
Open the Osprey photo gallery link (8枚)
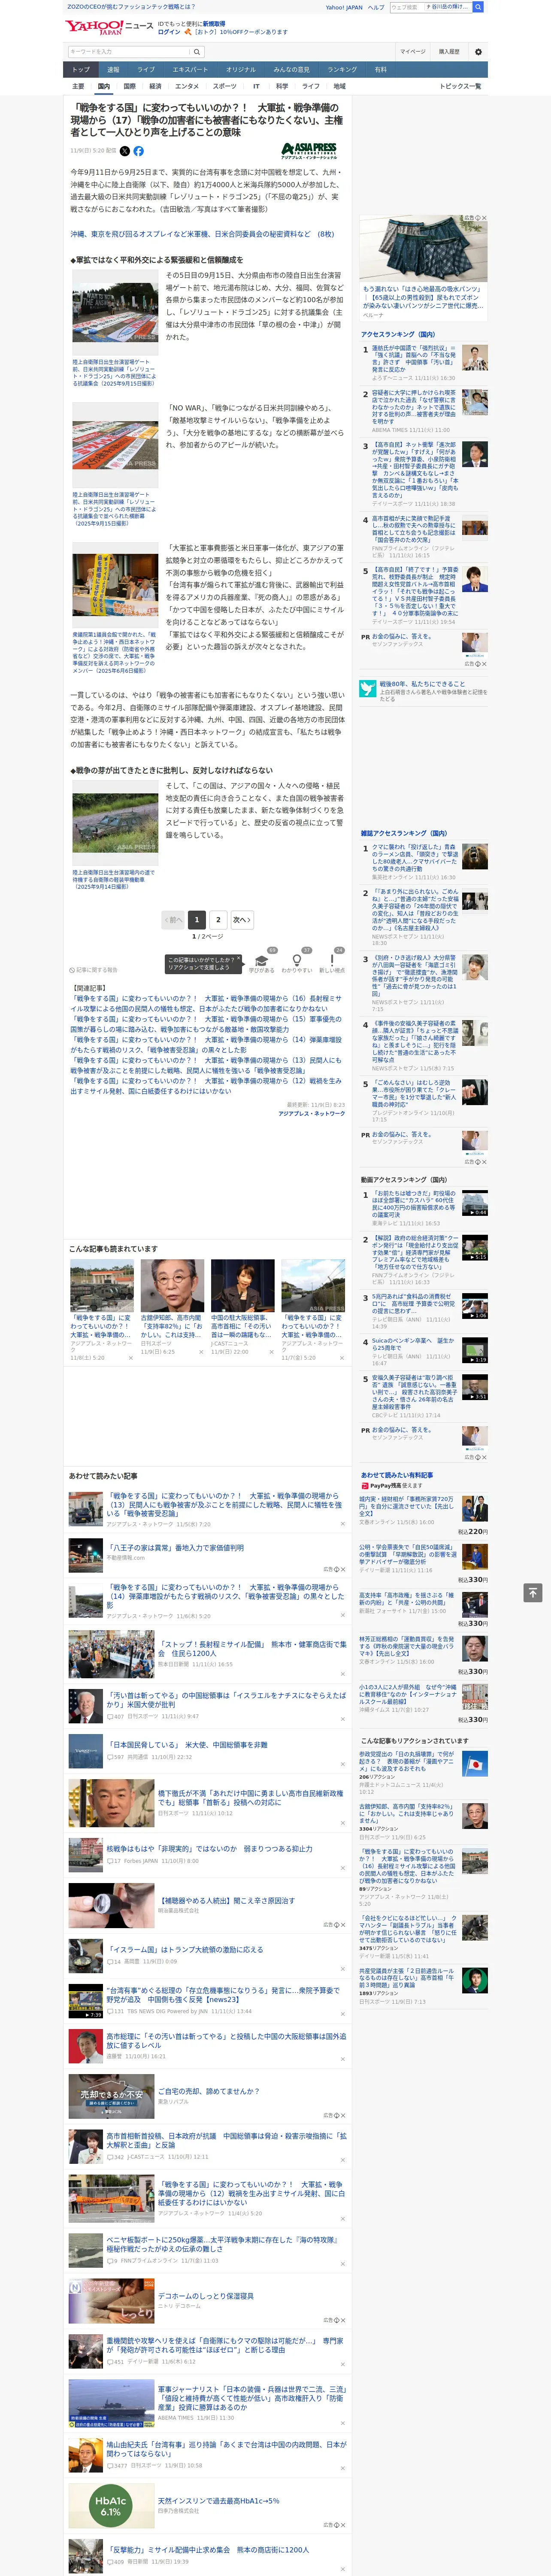[x=202, y=234]
